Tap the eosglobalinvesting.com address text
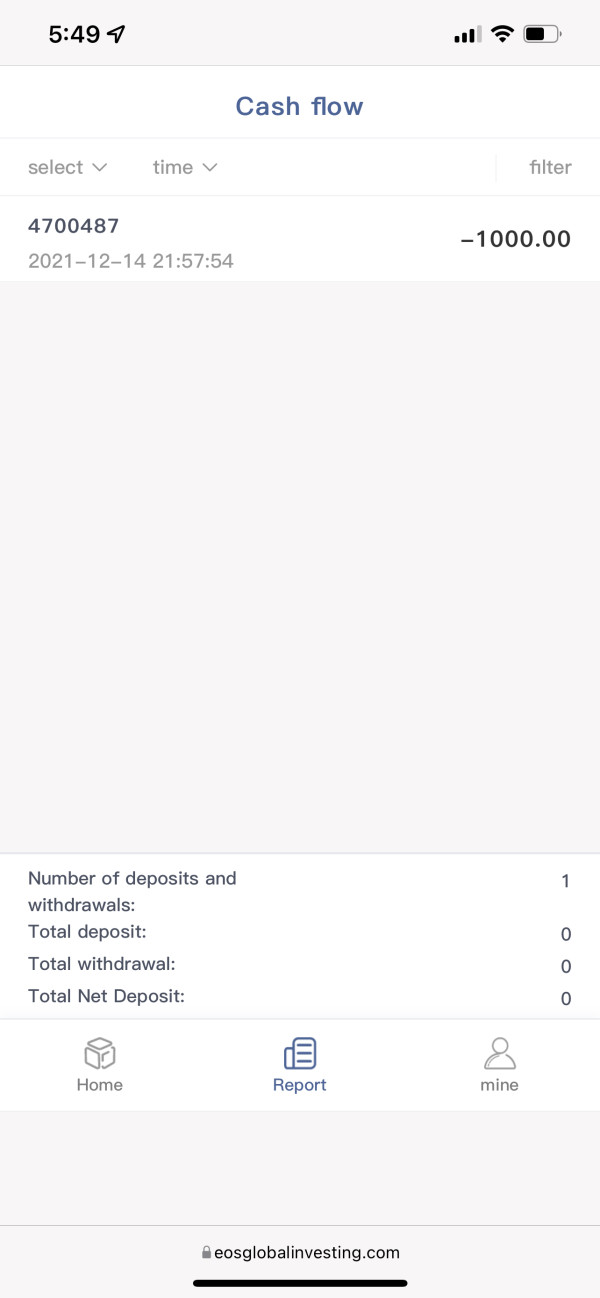This screenshot has height=1298, width=600. coord(307,1252)
